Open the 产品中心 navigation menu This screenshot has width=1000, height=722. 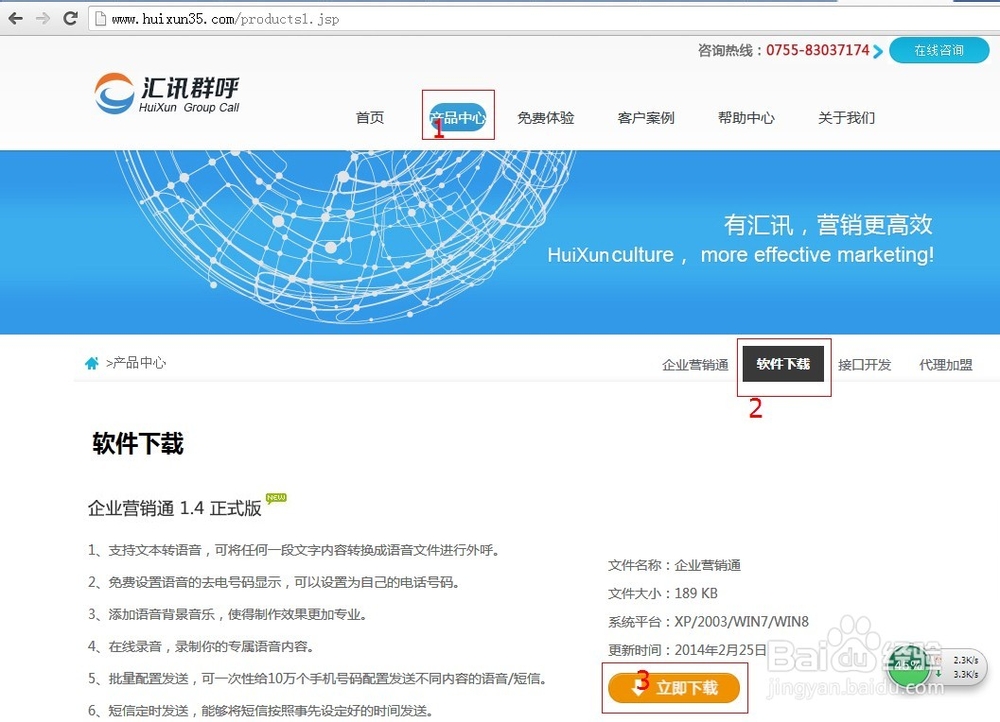(458, 114)
